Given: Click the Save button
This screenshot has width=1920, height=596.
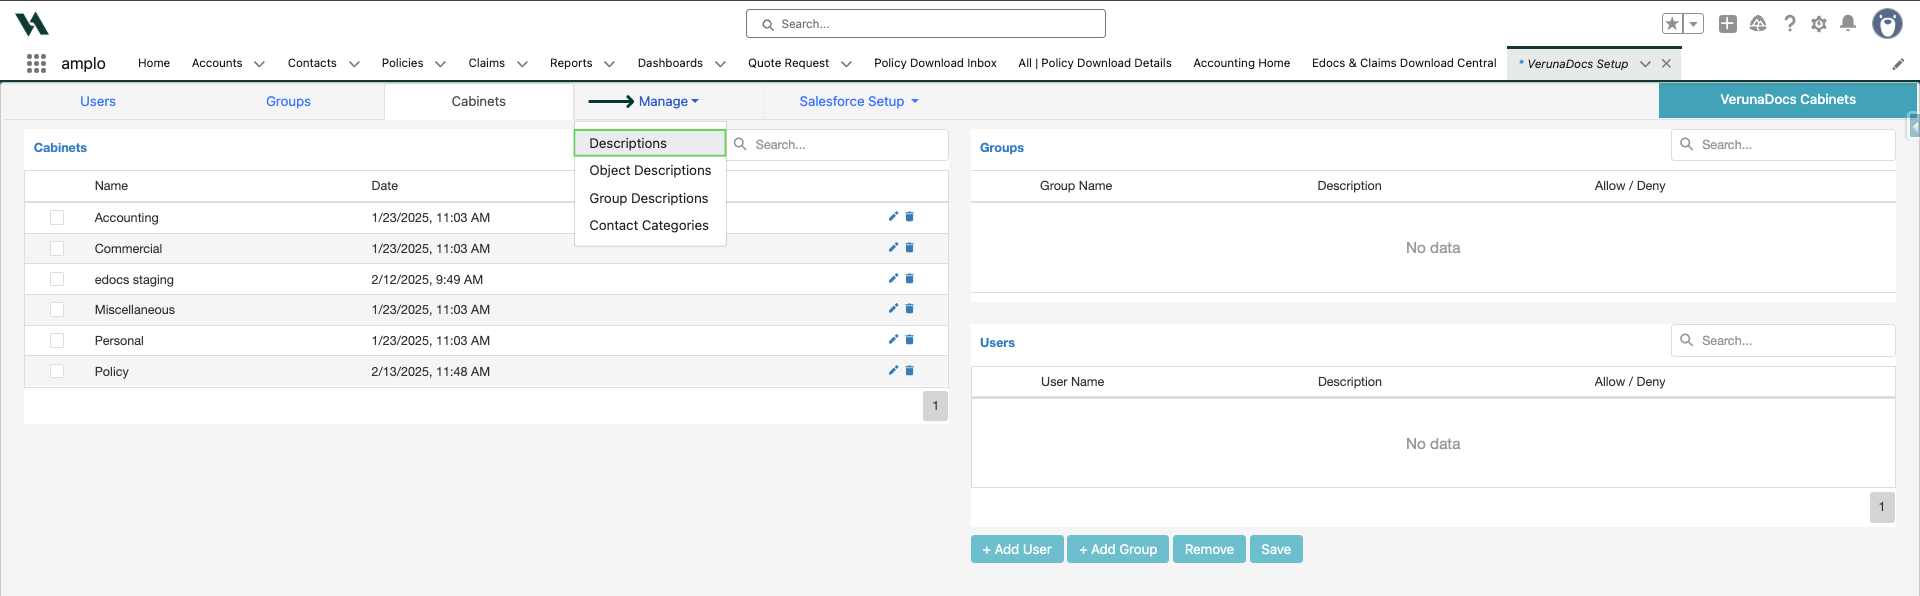Looking at the screenshot, I should [x=1276, y=549].
